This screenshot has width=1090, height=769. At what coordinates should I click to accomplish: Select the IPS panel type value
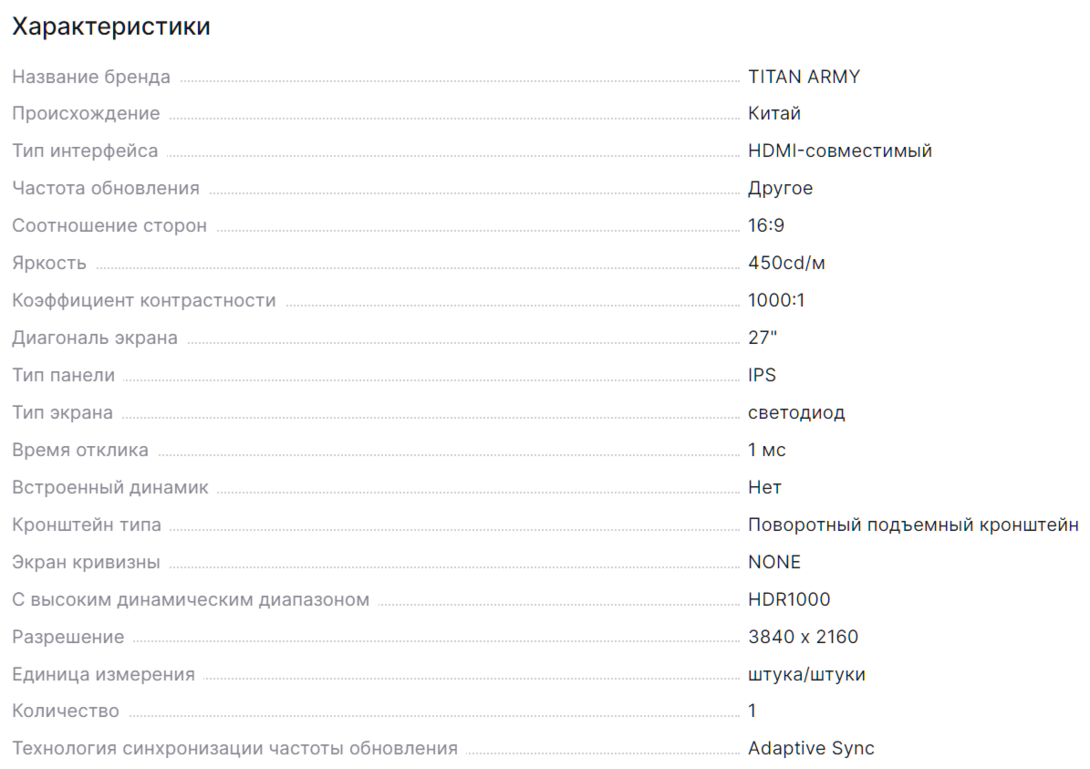pos(762,375)
